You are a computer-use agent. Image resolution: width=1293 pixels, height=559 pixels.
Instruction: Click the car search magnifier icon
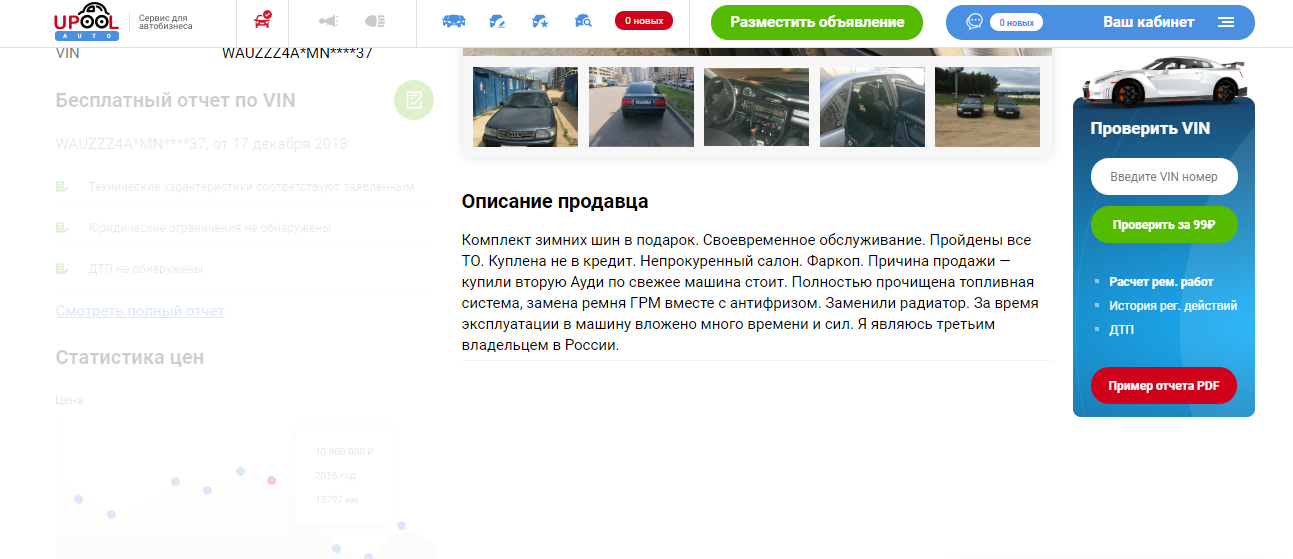click(x=584, y=21)
